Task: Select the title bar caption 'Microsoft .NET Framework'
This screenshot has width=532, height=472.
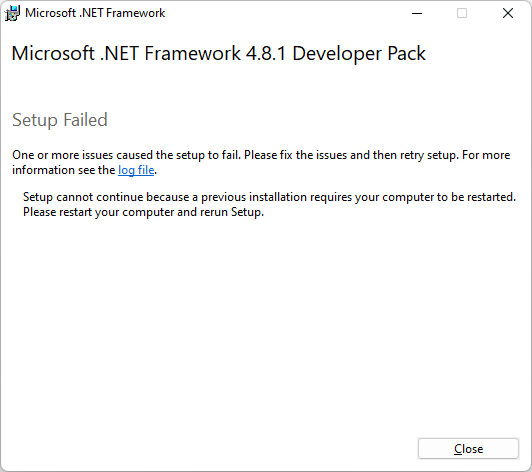Action: click(x=95, y=13)
